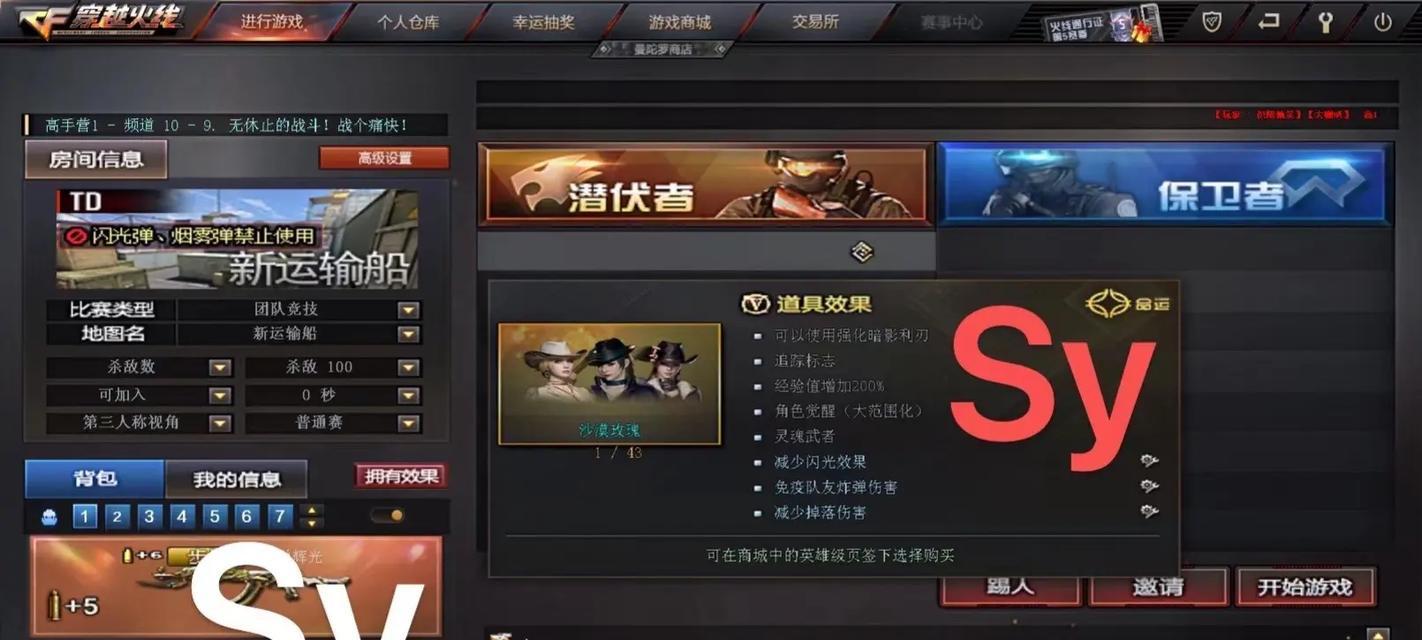Click the team swap icon under 潜伏者 banner

pyautogui.click(x=862, y=252)
